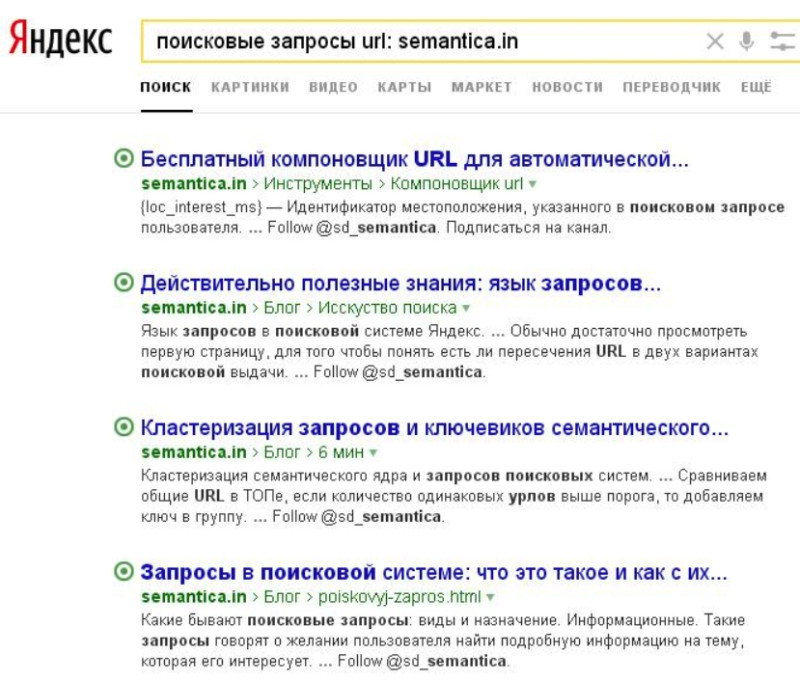This screenshot has width=800, height=681.
Task: Switch to the ВИДЕО tab
Action: (333, 87)
